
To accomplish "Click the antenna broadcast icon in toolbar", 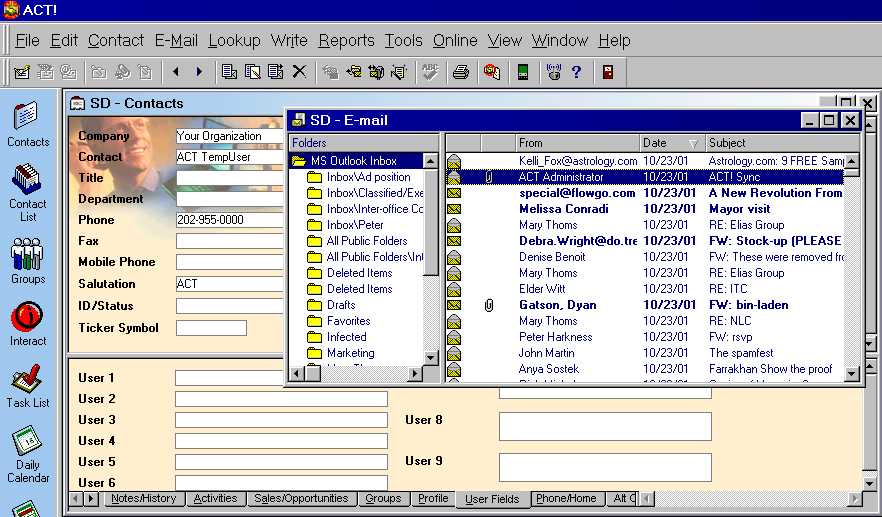I will [554, 72].
